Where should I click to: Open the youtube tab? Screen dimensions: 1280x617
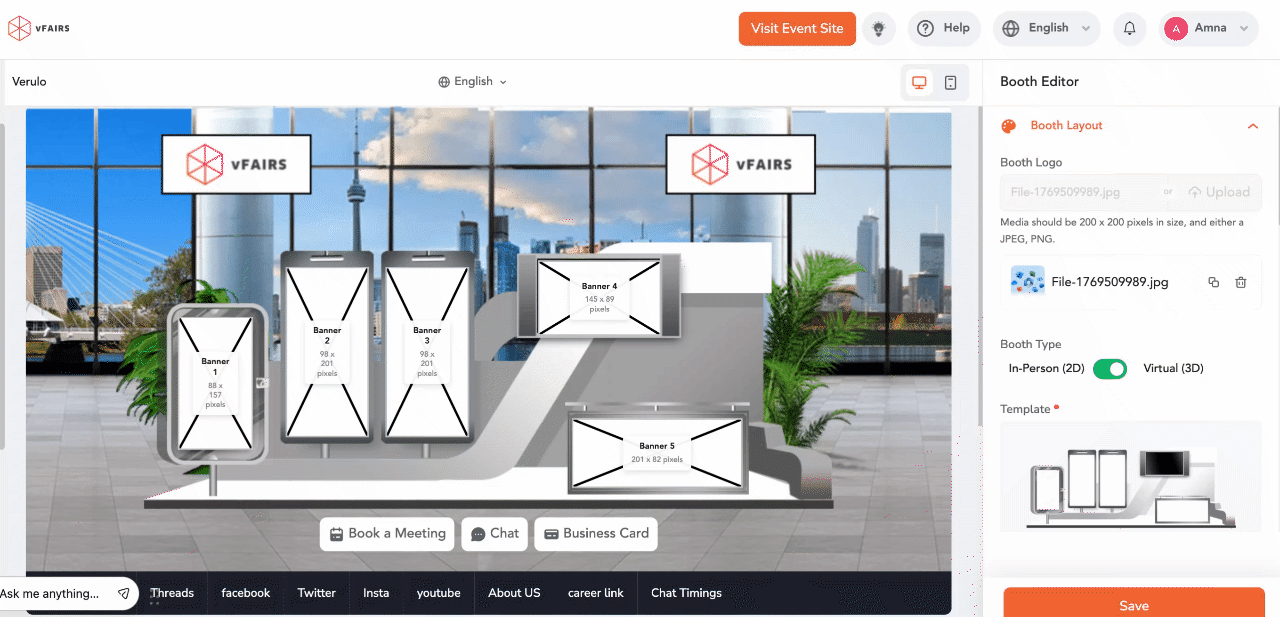point(439,593)
